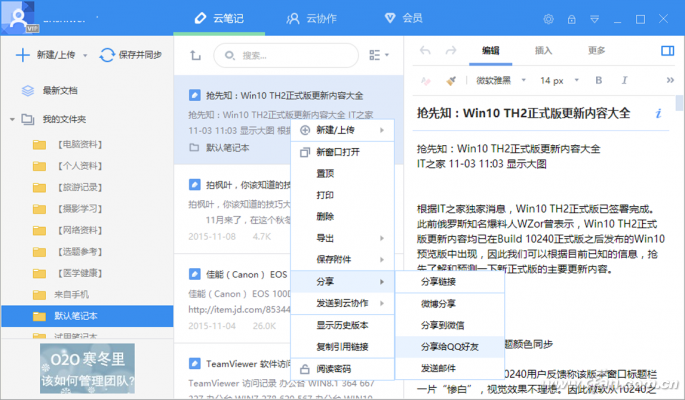Screen dimensions: 685x400
Task: Select 微博分享 in submenu
Action: click(450, 304)
